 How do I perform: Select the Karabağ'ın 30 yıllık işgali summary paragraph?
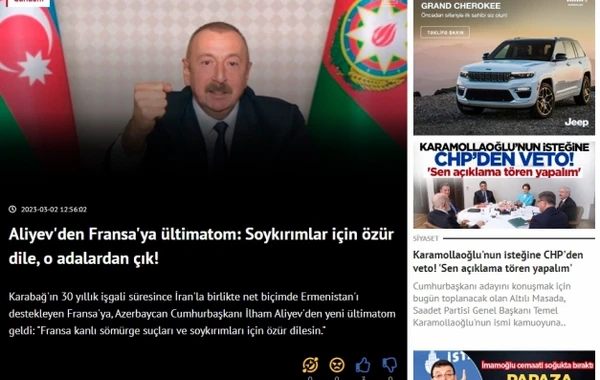202,314
